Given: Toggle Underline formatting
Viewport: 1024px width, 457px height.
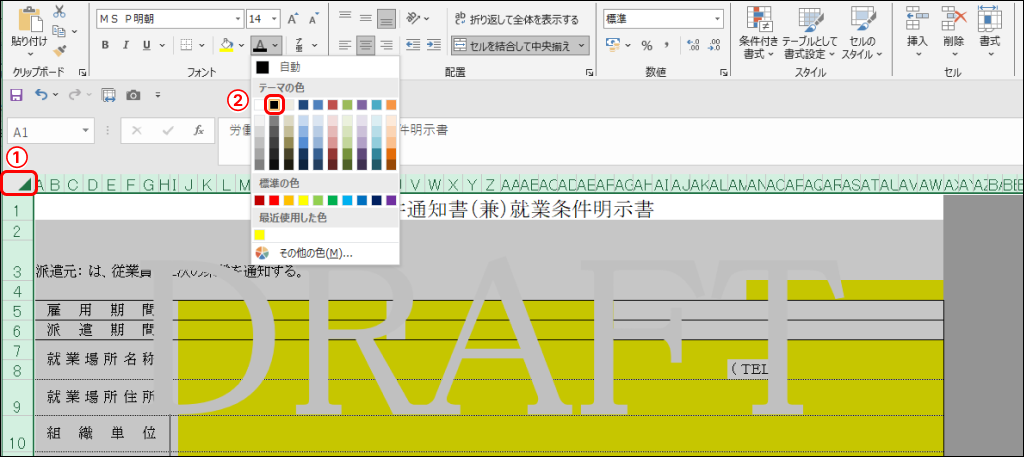Looking at the screenshot, I should tap(146, 45).
